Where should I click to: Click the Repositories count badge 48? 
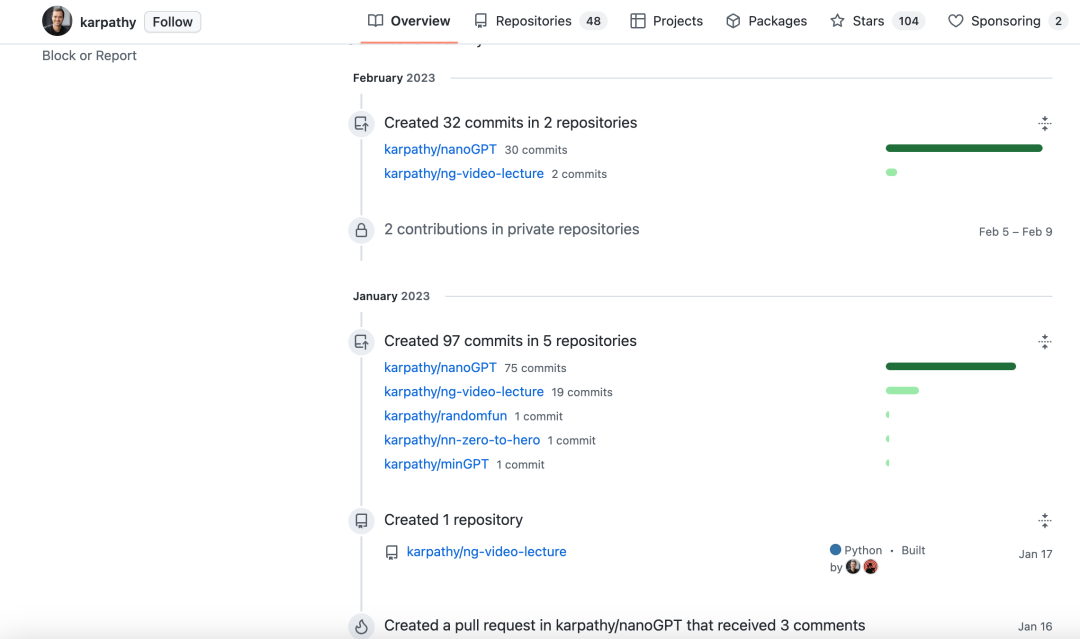coord(593,21)
